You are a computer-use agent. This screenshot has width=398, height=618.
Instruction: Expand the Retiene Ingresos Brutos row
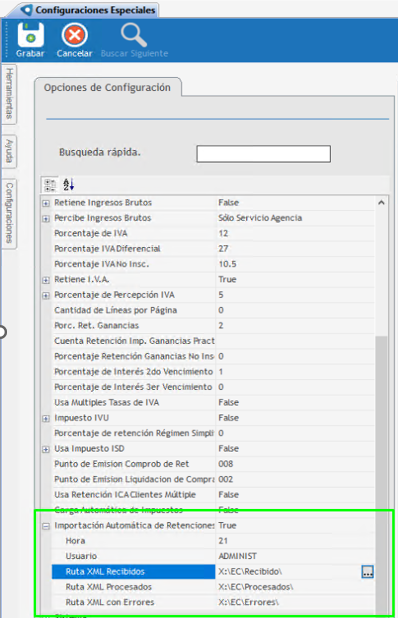46,203
